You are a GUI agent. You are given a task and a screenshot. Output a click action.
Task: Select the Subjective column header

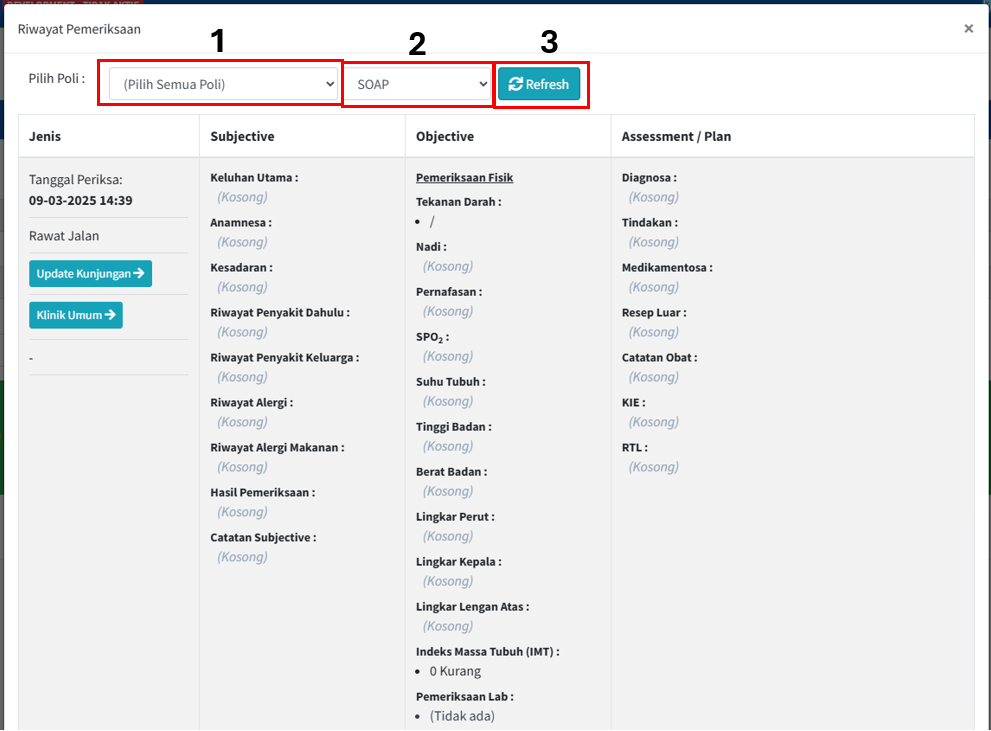pos(242,136)
